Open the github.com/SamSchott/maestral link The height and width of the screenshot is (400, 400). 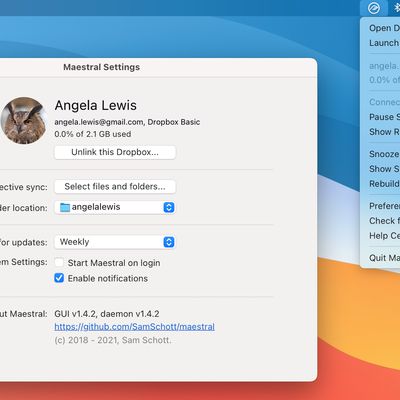(134, 327)
